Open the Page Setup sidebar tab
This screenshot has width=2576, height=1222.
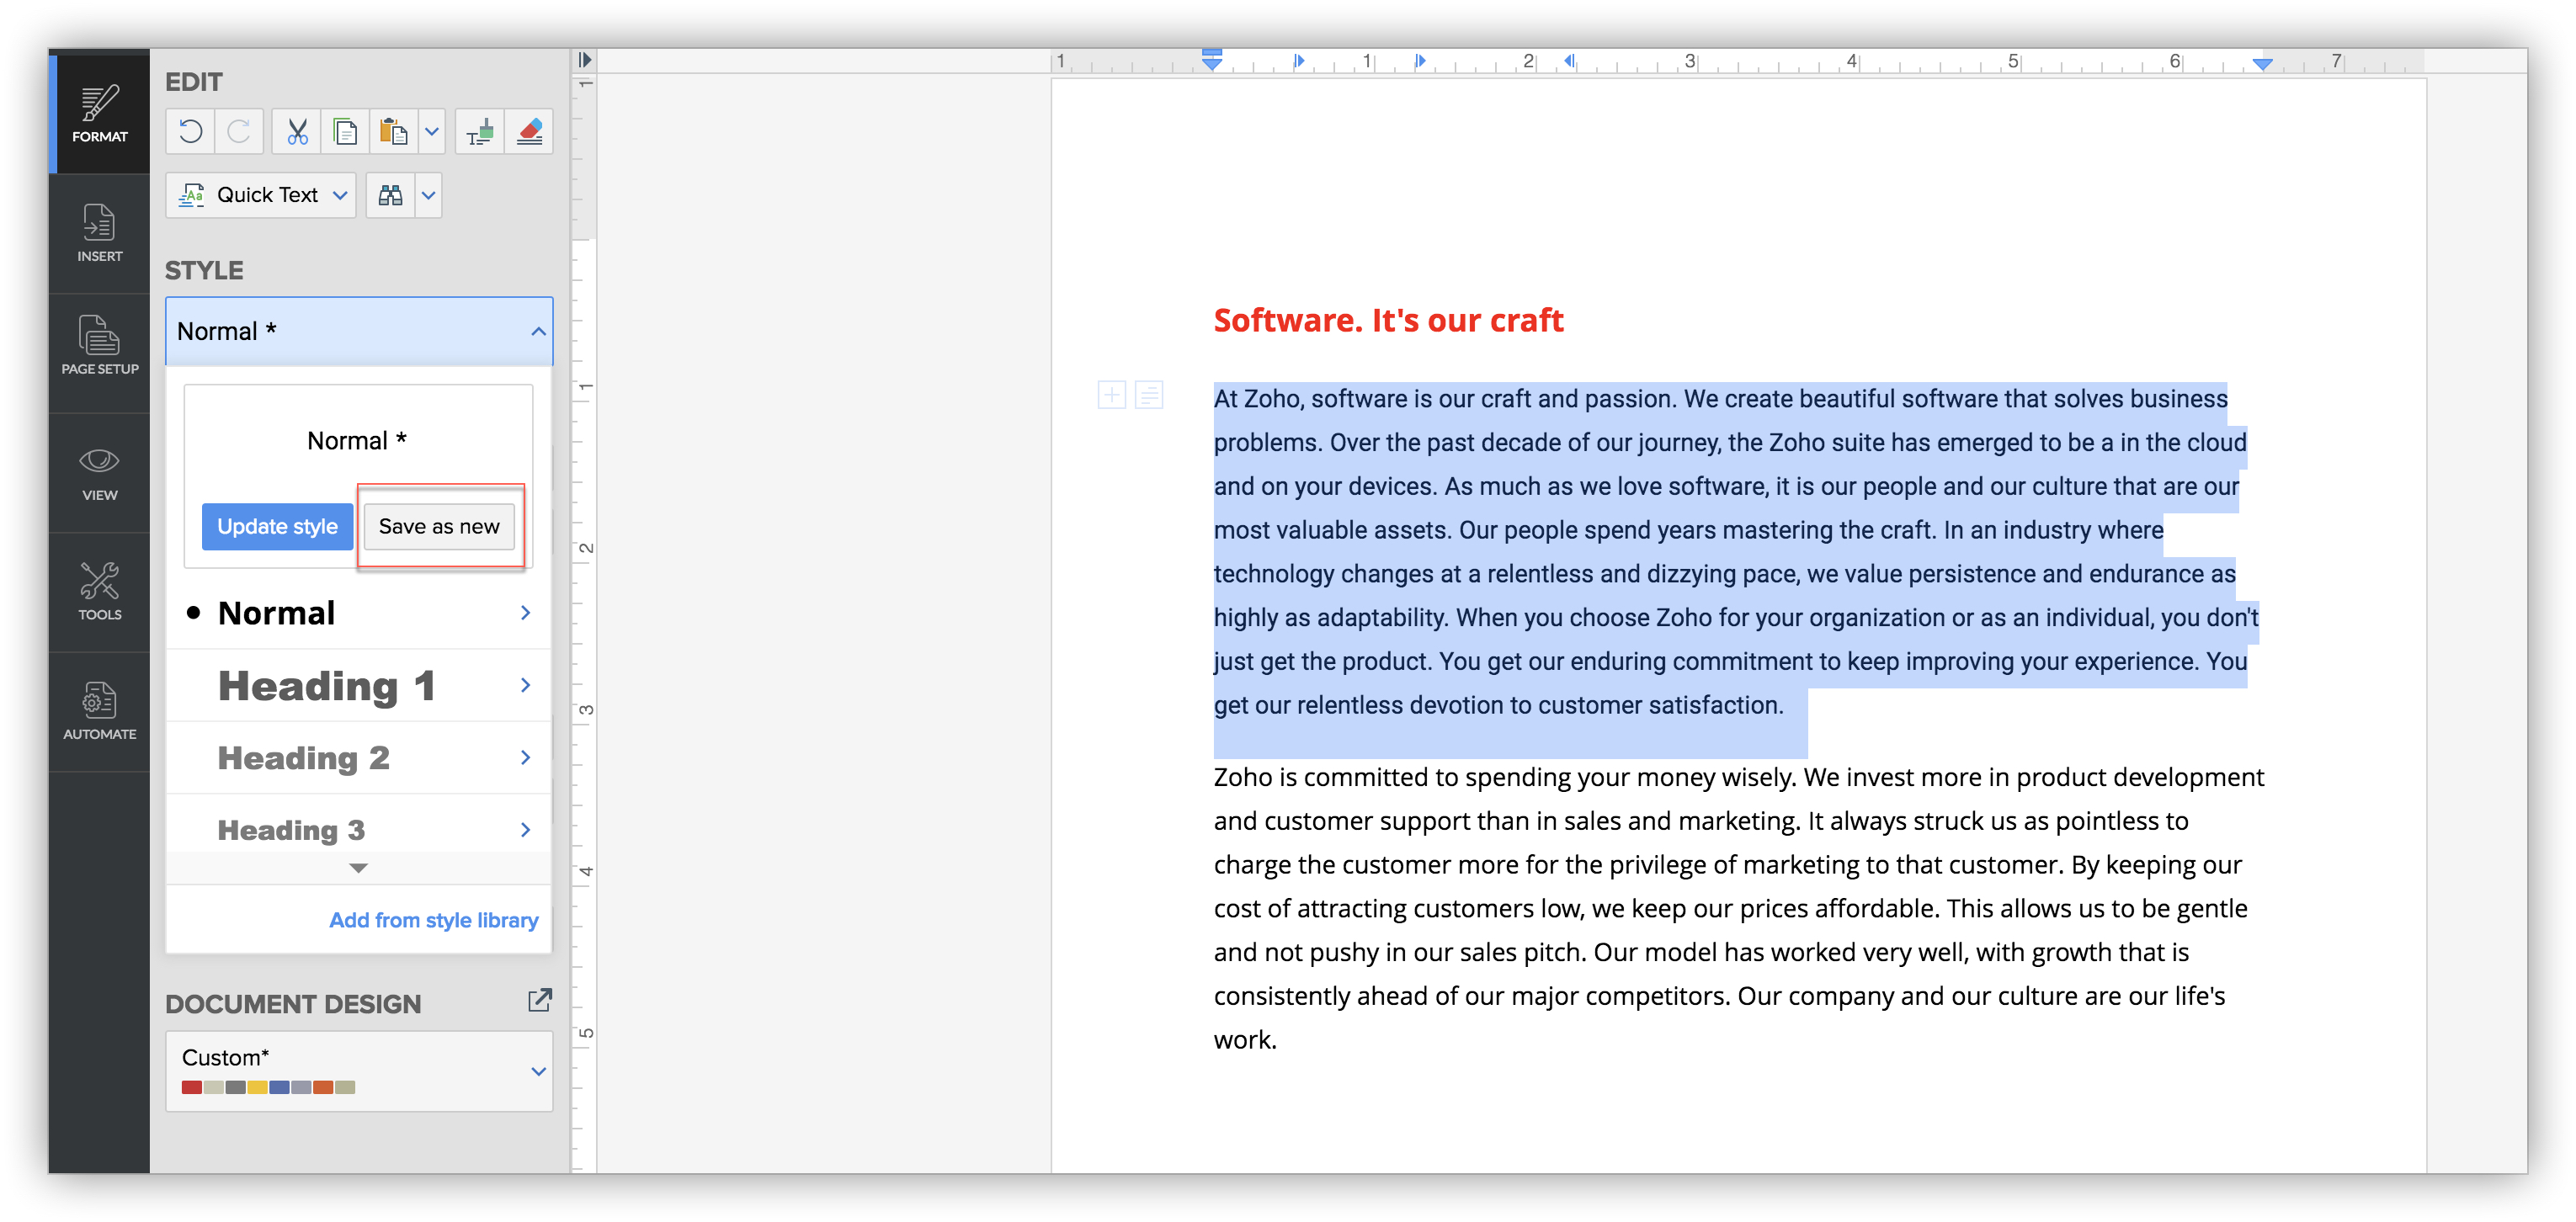99,345
